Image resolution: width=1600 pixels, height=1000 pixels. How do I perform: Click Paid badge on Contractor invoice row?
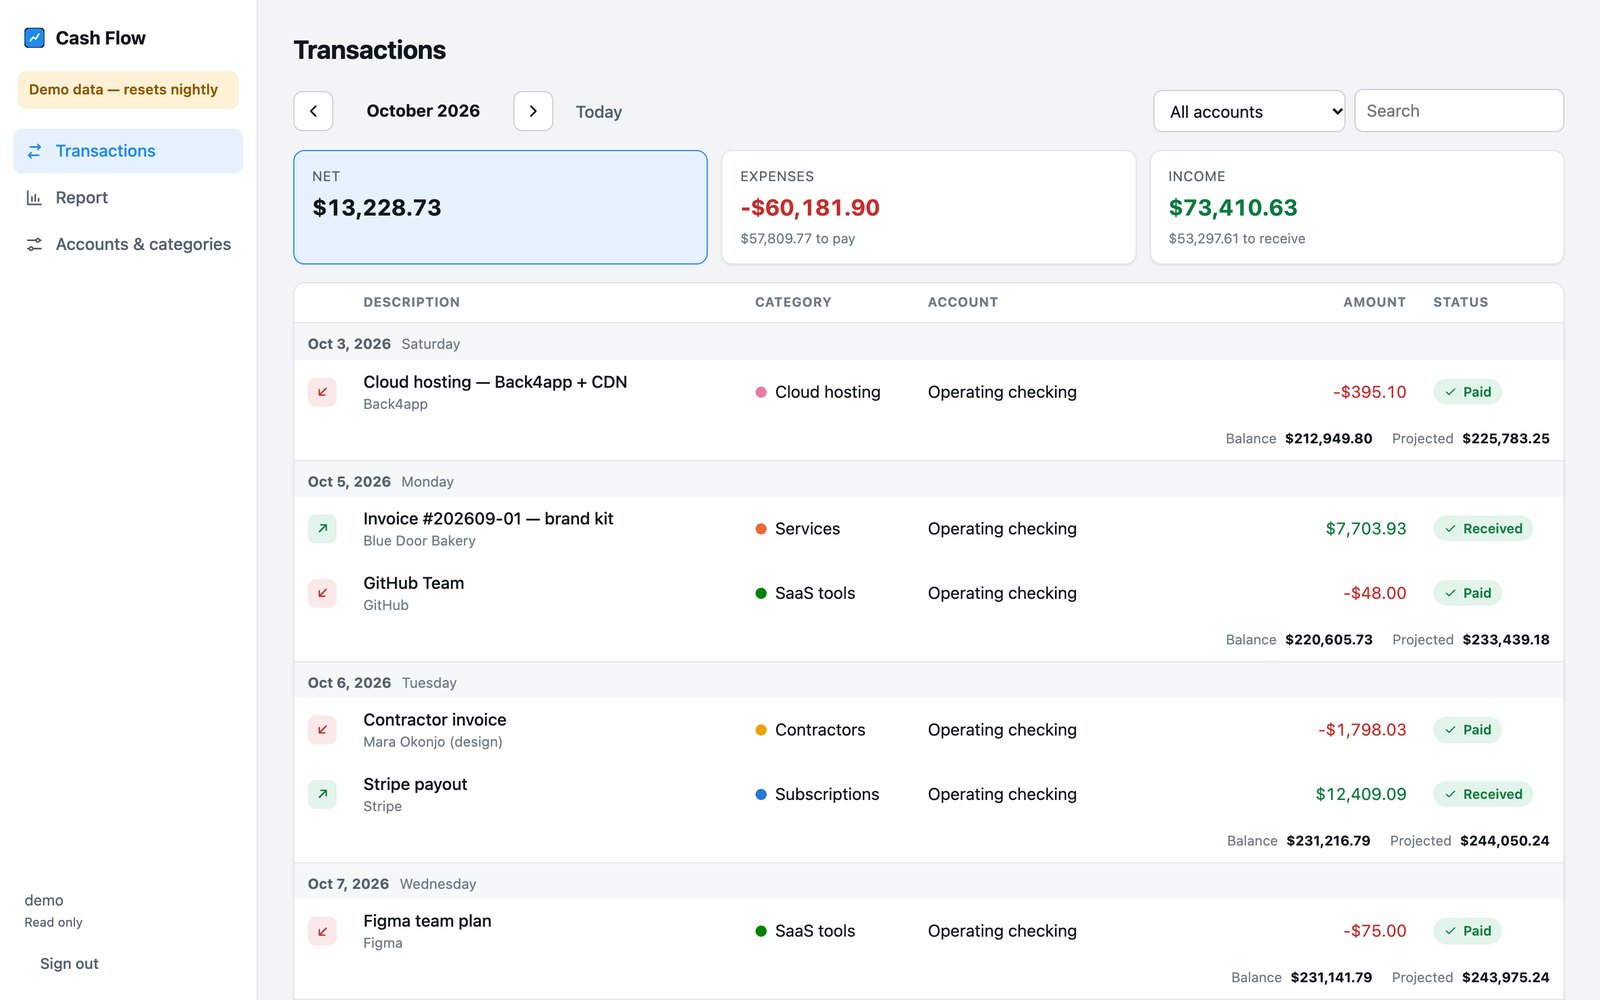(x=1467, y=730)
